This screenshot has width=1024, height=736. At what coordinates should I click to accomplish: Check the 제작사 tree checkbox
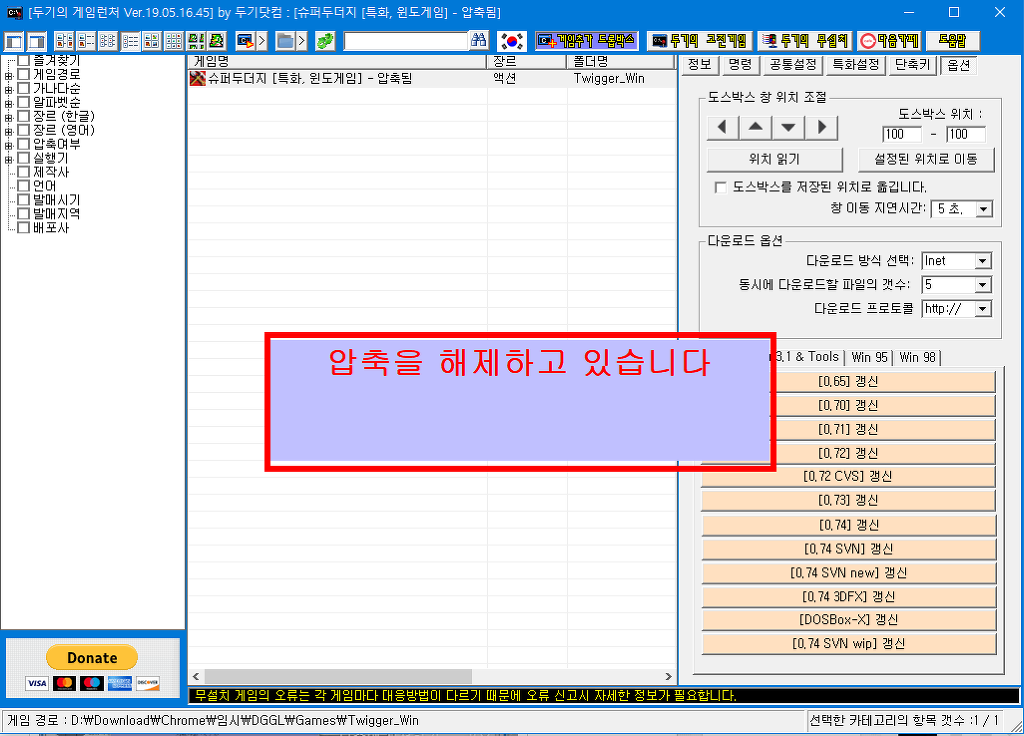(24, 172)
